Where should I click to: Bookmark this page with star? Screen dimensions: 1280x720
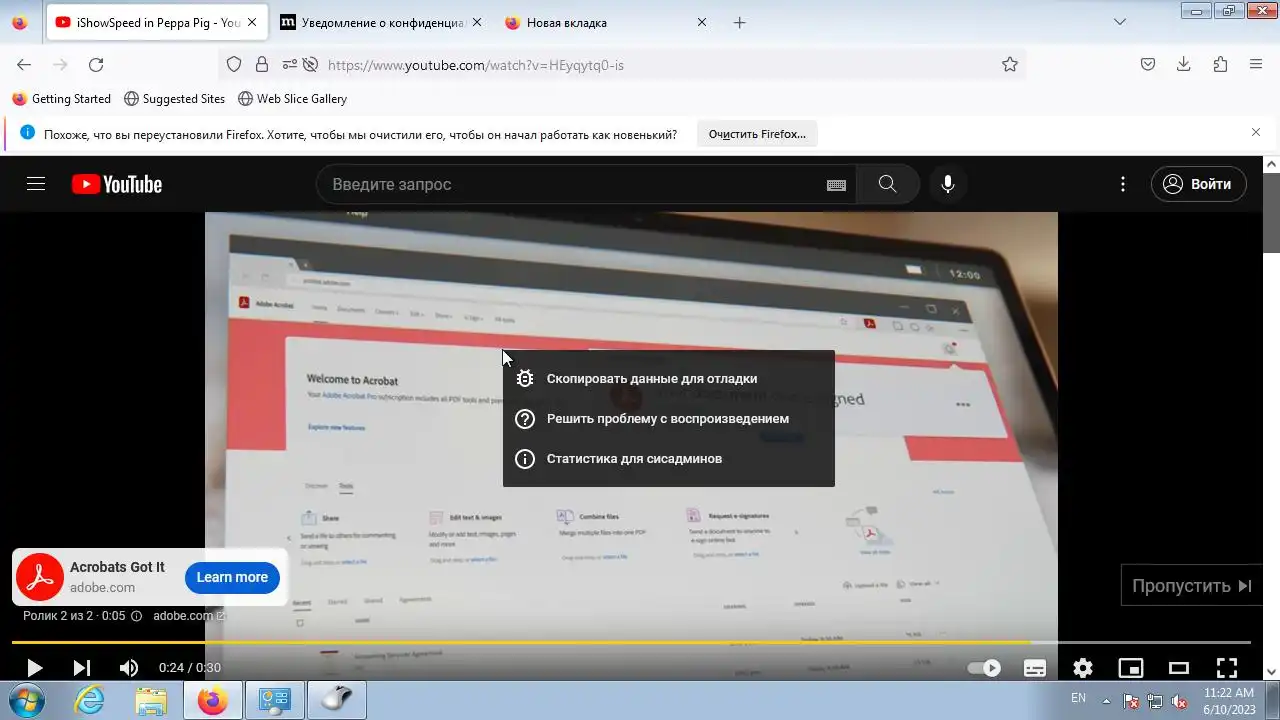[1010, 64]
